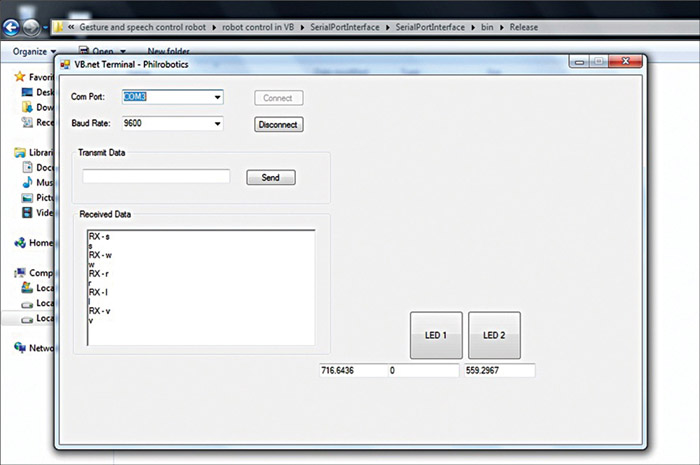
Task: Open the Com Port dropdown
Action: pos(217,97)
